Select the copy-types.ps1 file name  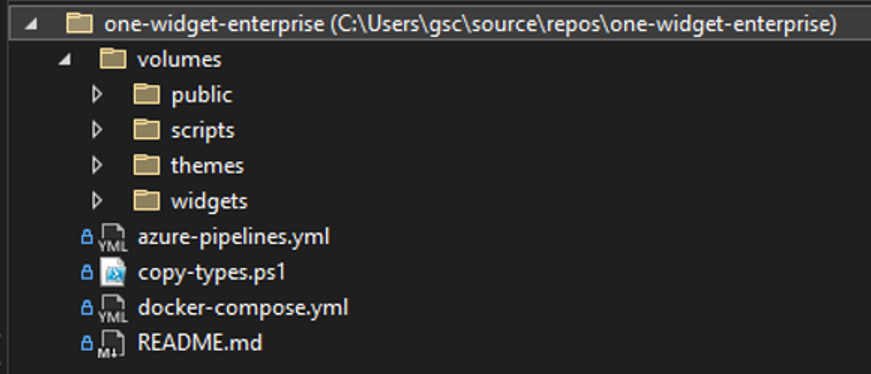click(x=212, y=273)
